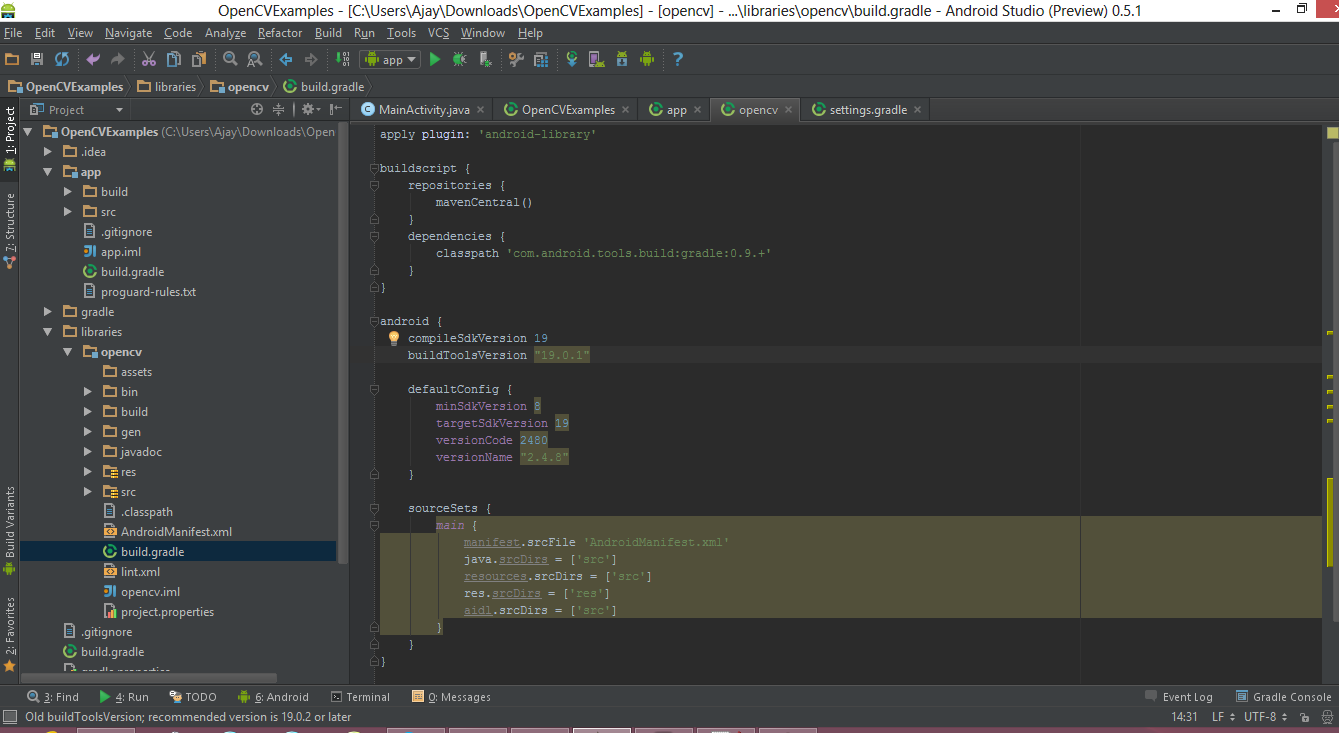Open the Replace toolbar icon
The width and height of the screenshot is (1339, 733).
click(254, 60)
